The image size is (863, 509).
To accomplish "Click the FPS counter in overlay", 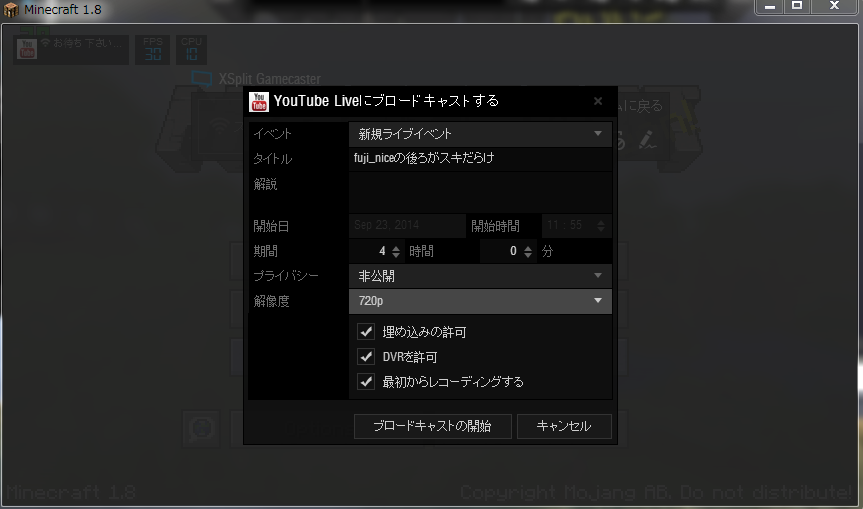I will click(152, 50).
